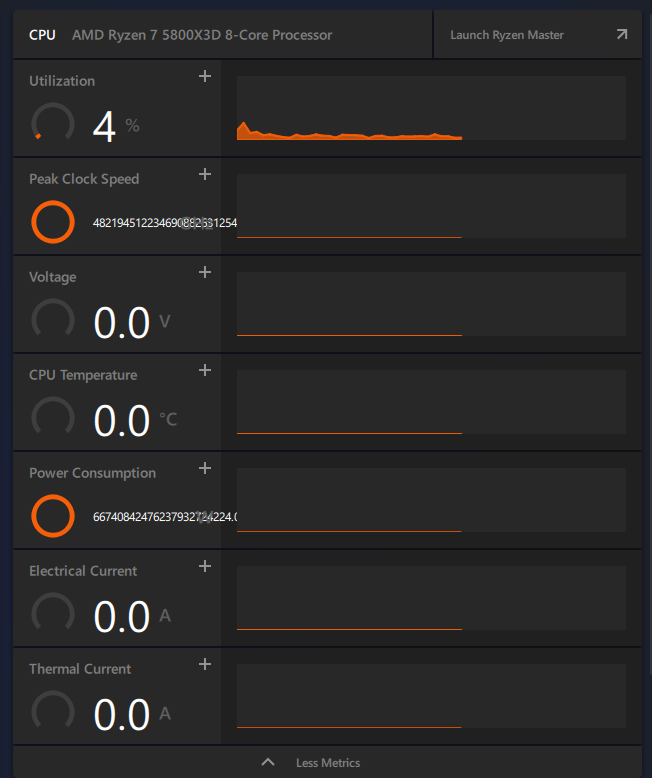This screenshot has width=652, height=778.
Task: Click the Voltage history graph
Action: pyautogui.click(x=431, y=304)
